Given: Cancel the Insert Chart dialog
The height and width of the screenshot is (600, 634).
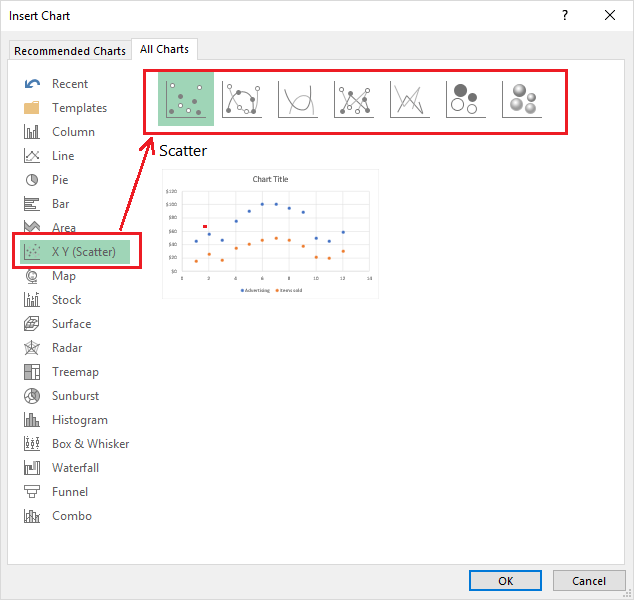Looking at the screenshot, I should coord(589,581).
